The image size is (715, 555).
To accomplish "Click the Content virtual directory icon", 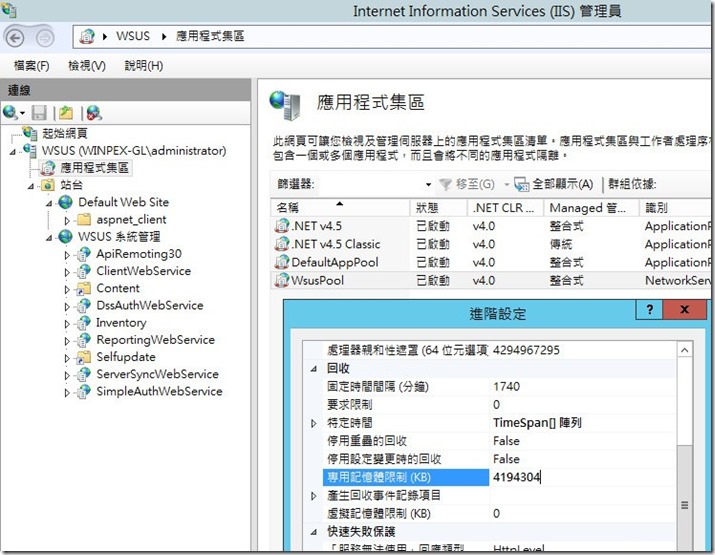I will tap(83, 288).
